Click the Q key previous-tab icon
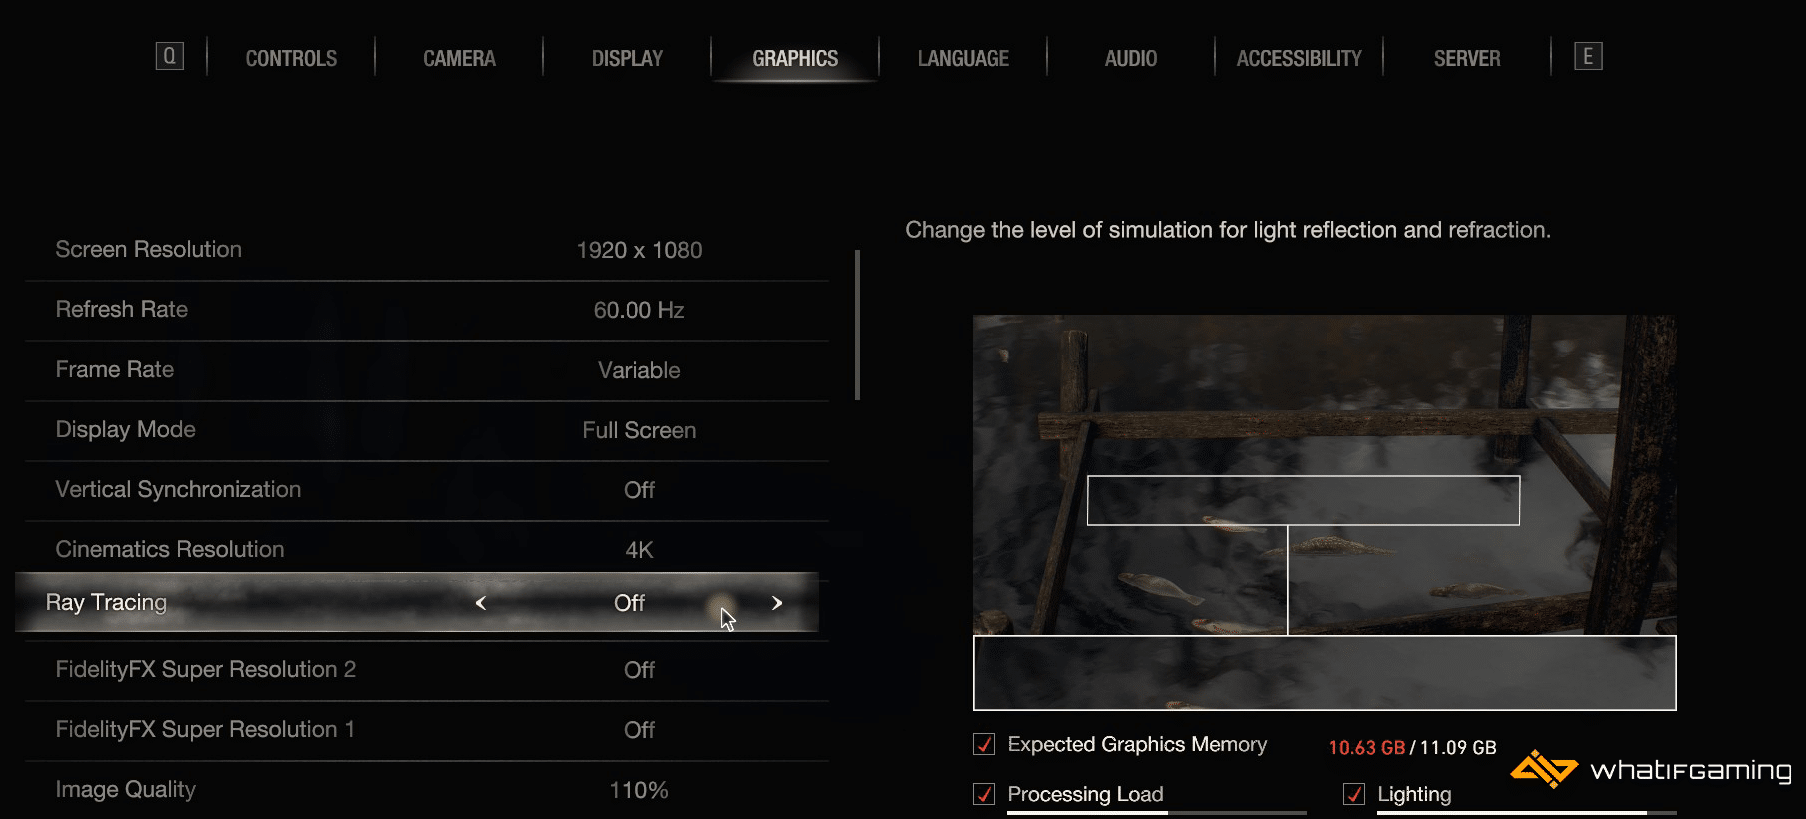 coord(170,56)
